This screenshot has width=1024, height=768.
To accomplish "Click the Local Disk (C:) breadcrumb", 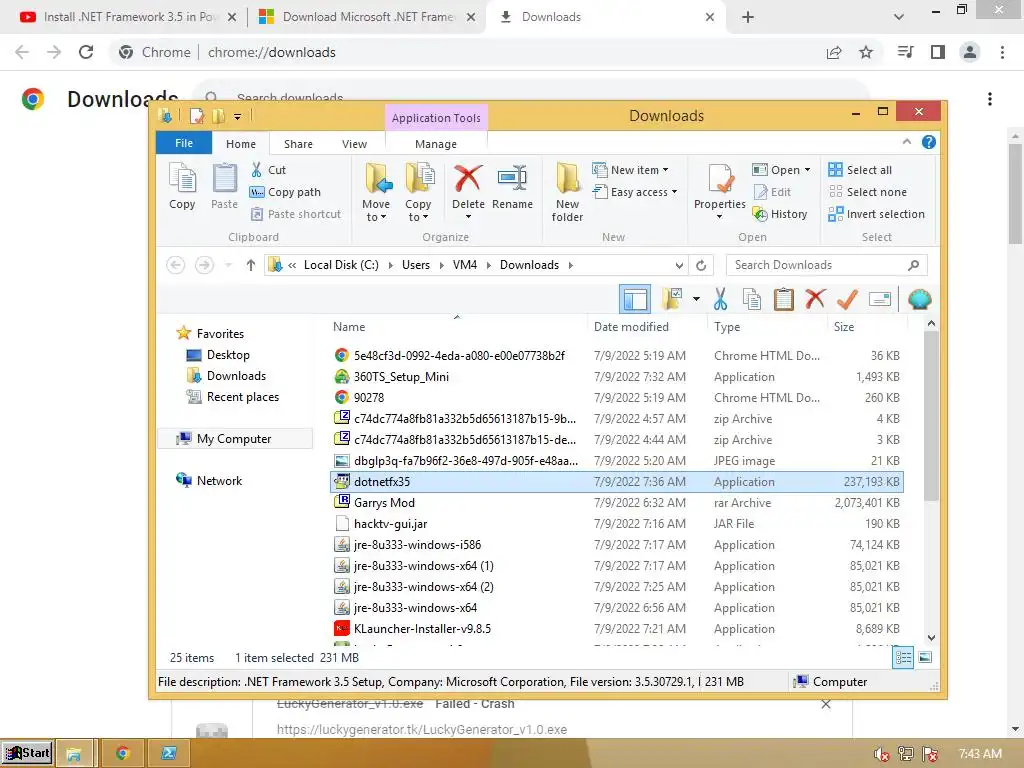I will tap(341, 265).
